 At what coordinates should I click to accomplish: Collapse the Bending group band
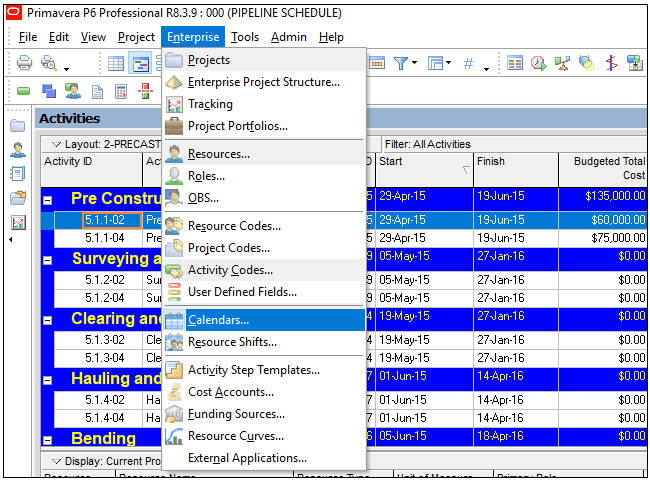coord(48,440)
